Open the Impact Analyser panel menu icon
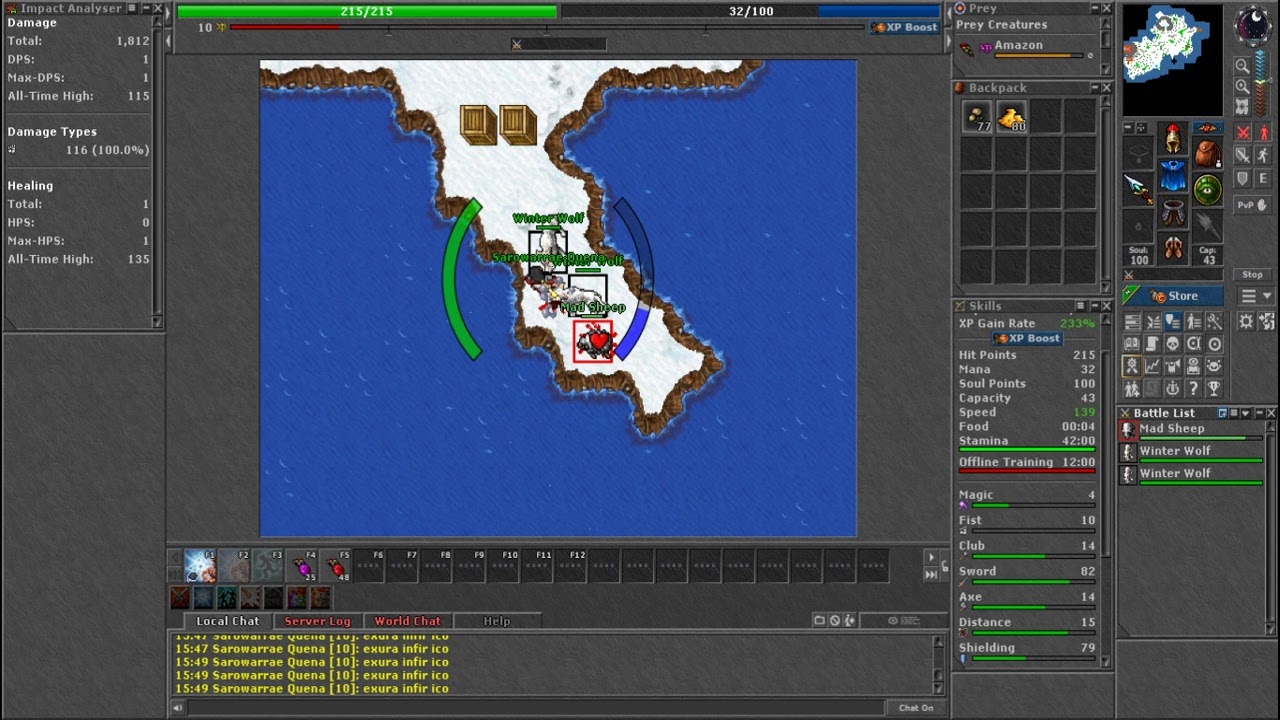1280x720 pixels. click(x=131, y=8)
